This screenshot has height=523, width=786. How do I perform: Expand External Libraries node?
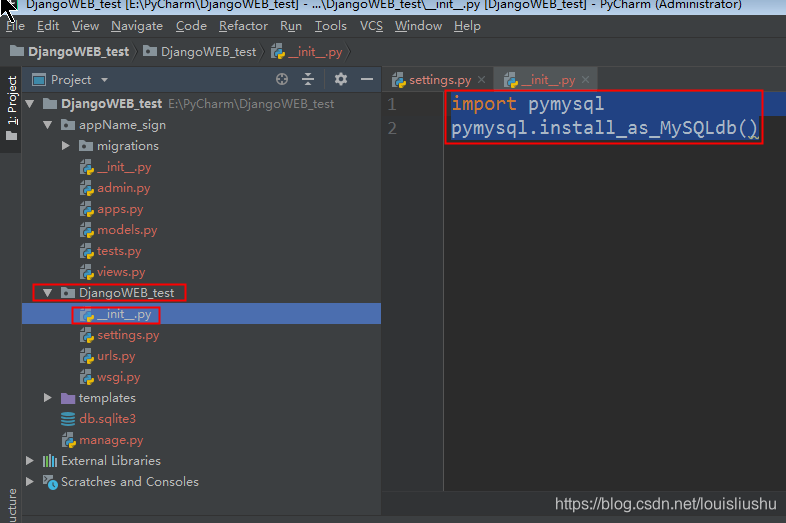pos(30,460)
